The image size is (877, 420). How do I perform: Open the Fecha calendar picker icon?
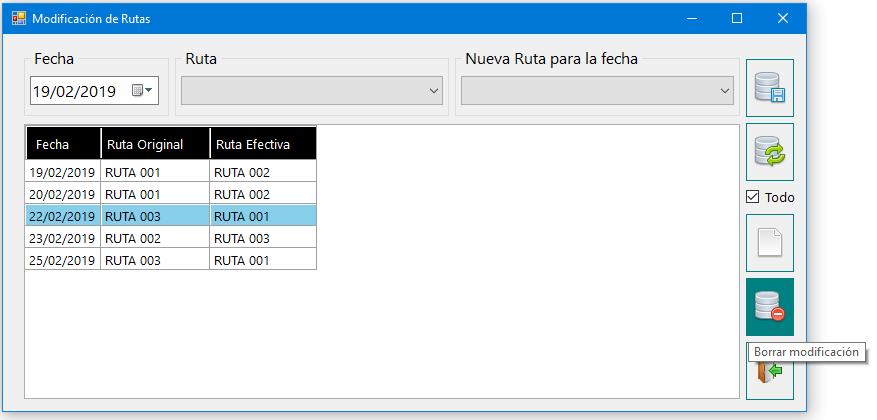142,91
